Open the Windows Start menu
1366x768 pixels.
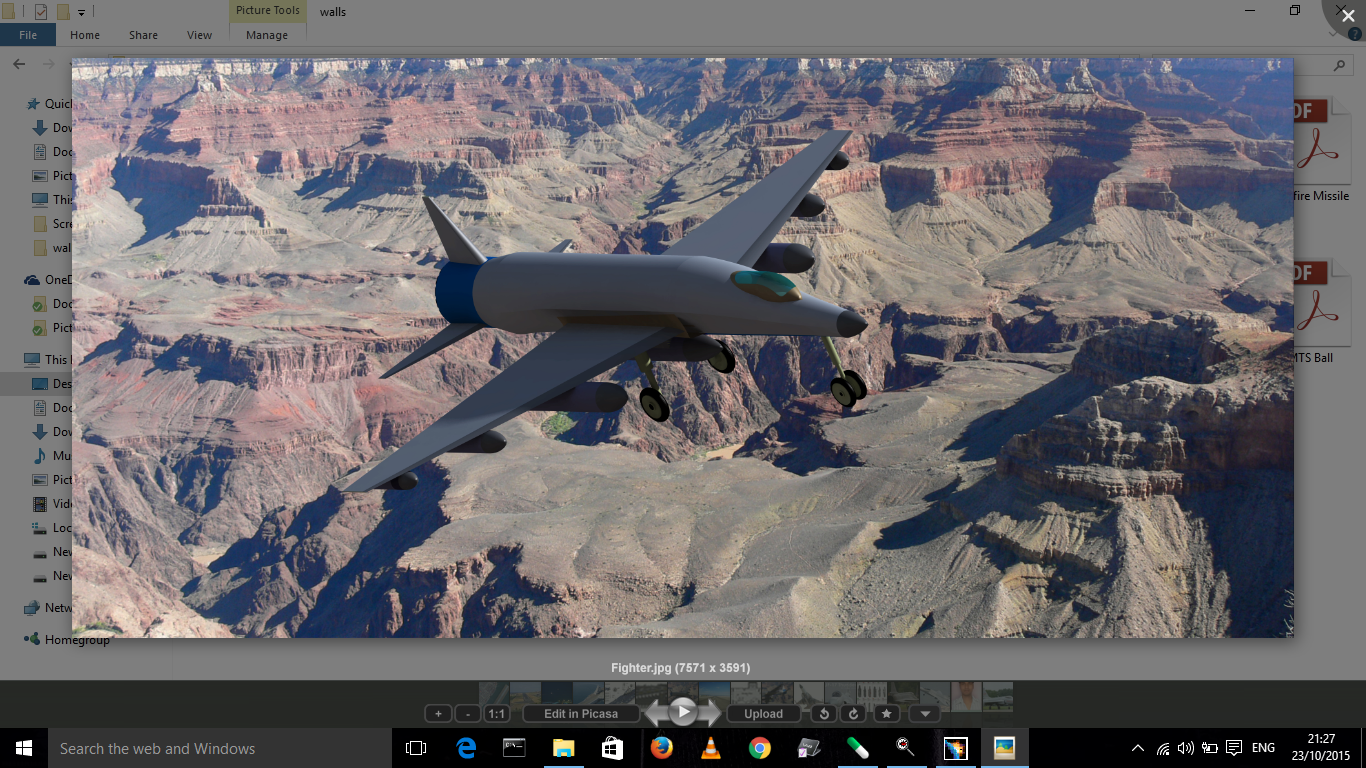(24, 748)
